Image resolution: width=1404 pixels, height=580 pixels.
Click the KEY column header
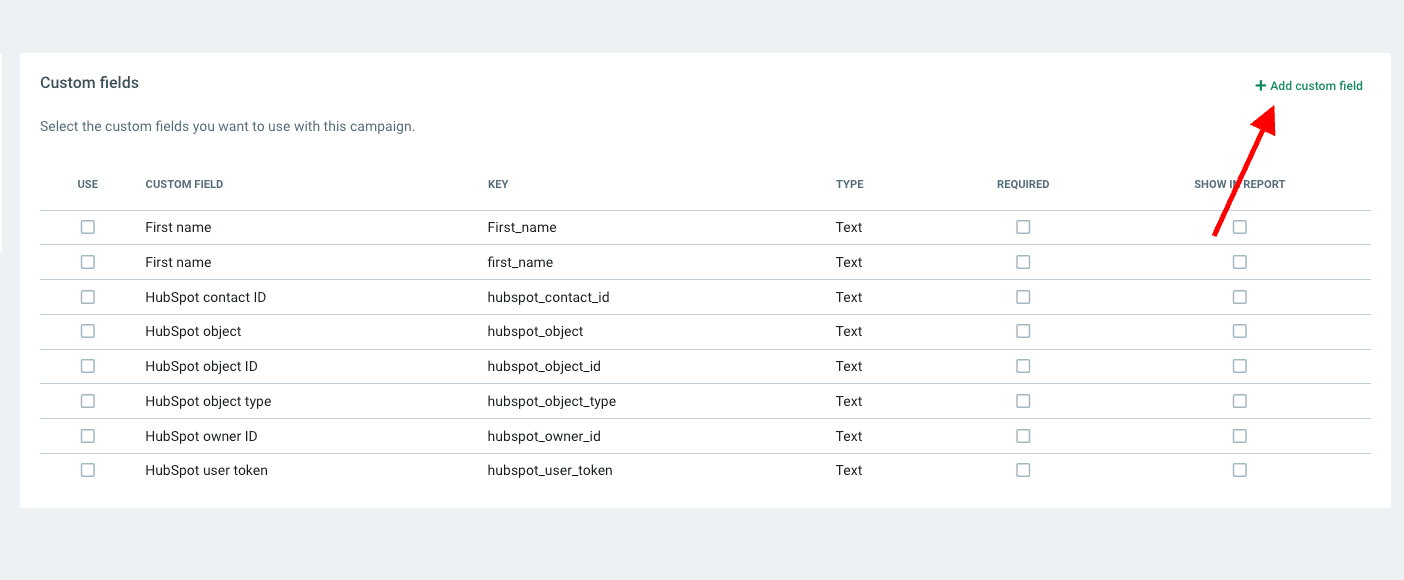[x=498, y=184]
